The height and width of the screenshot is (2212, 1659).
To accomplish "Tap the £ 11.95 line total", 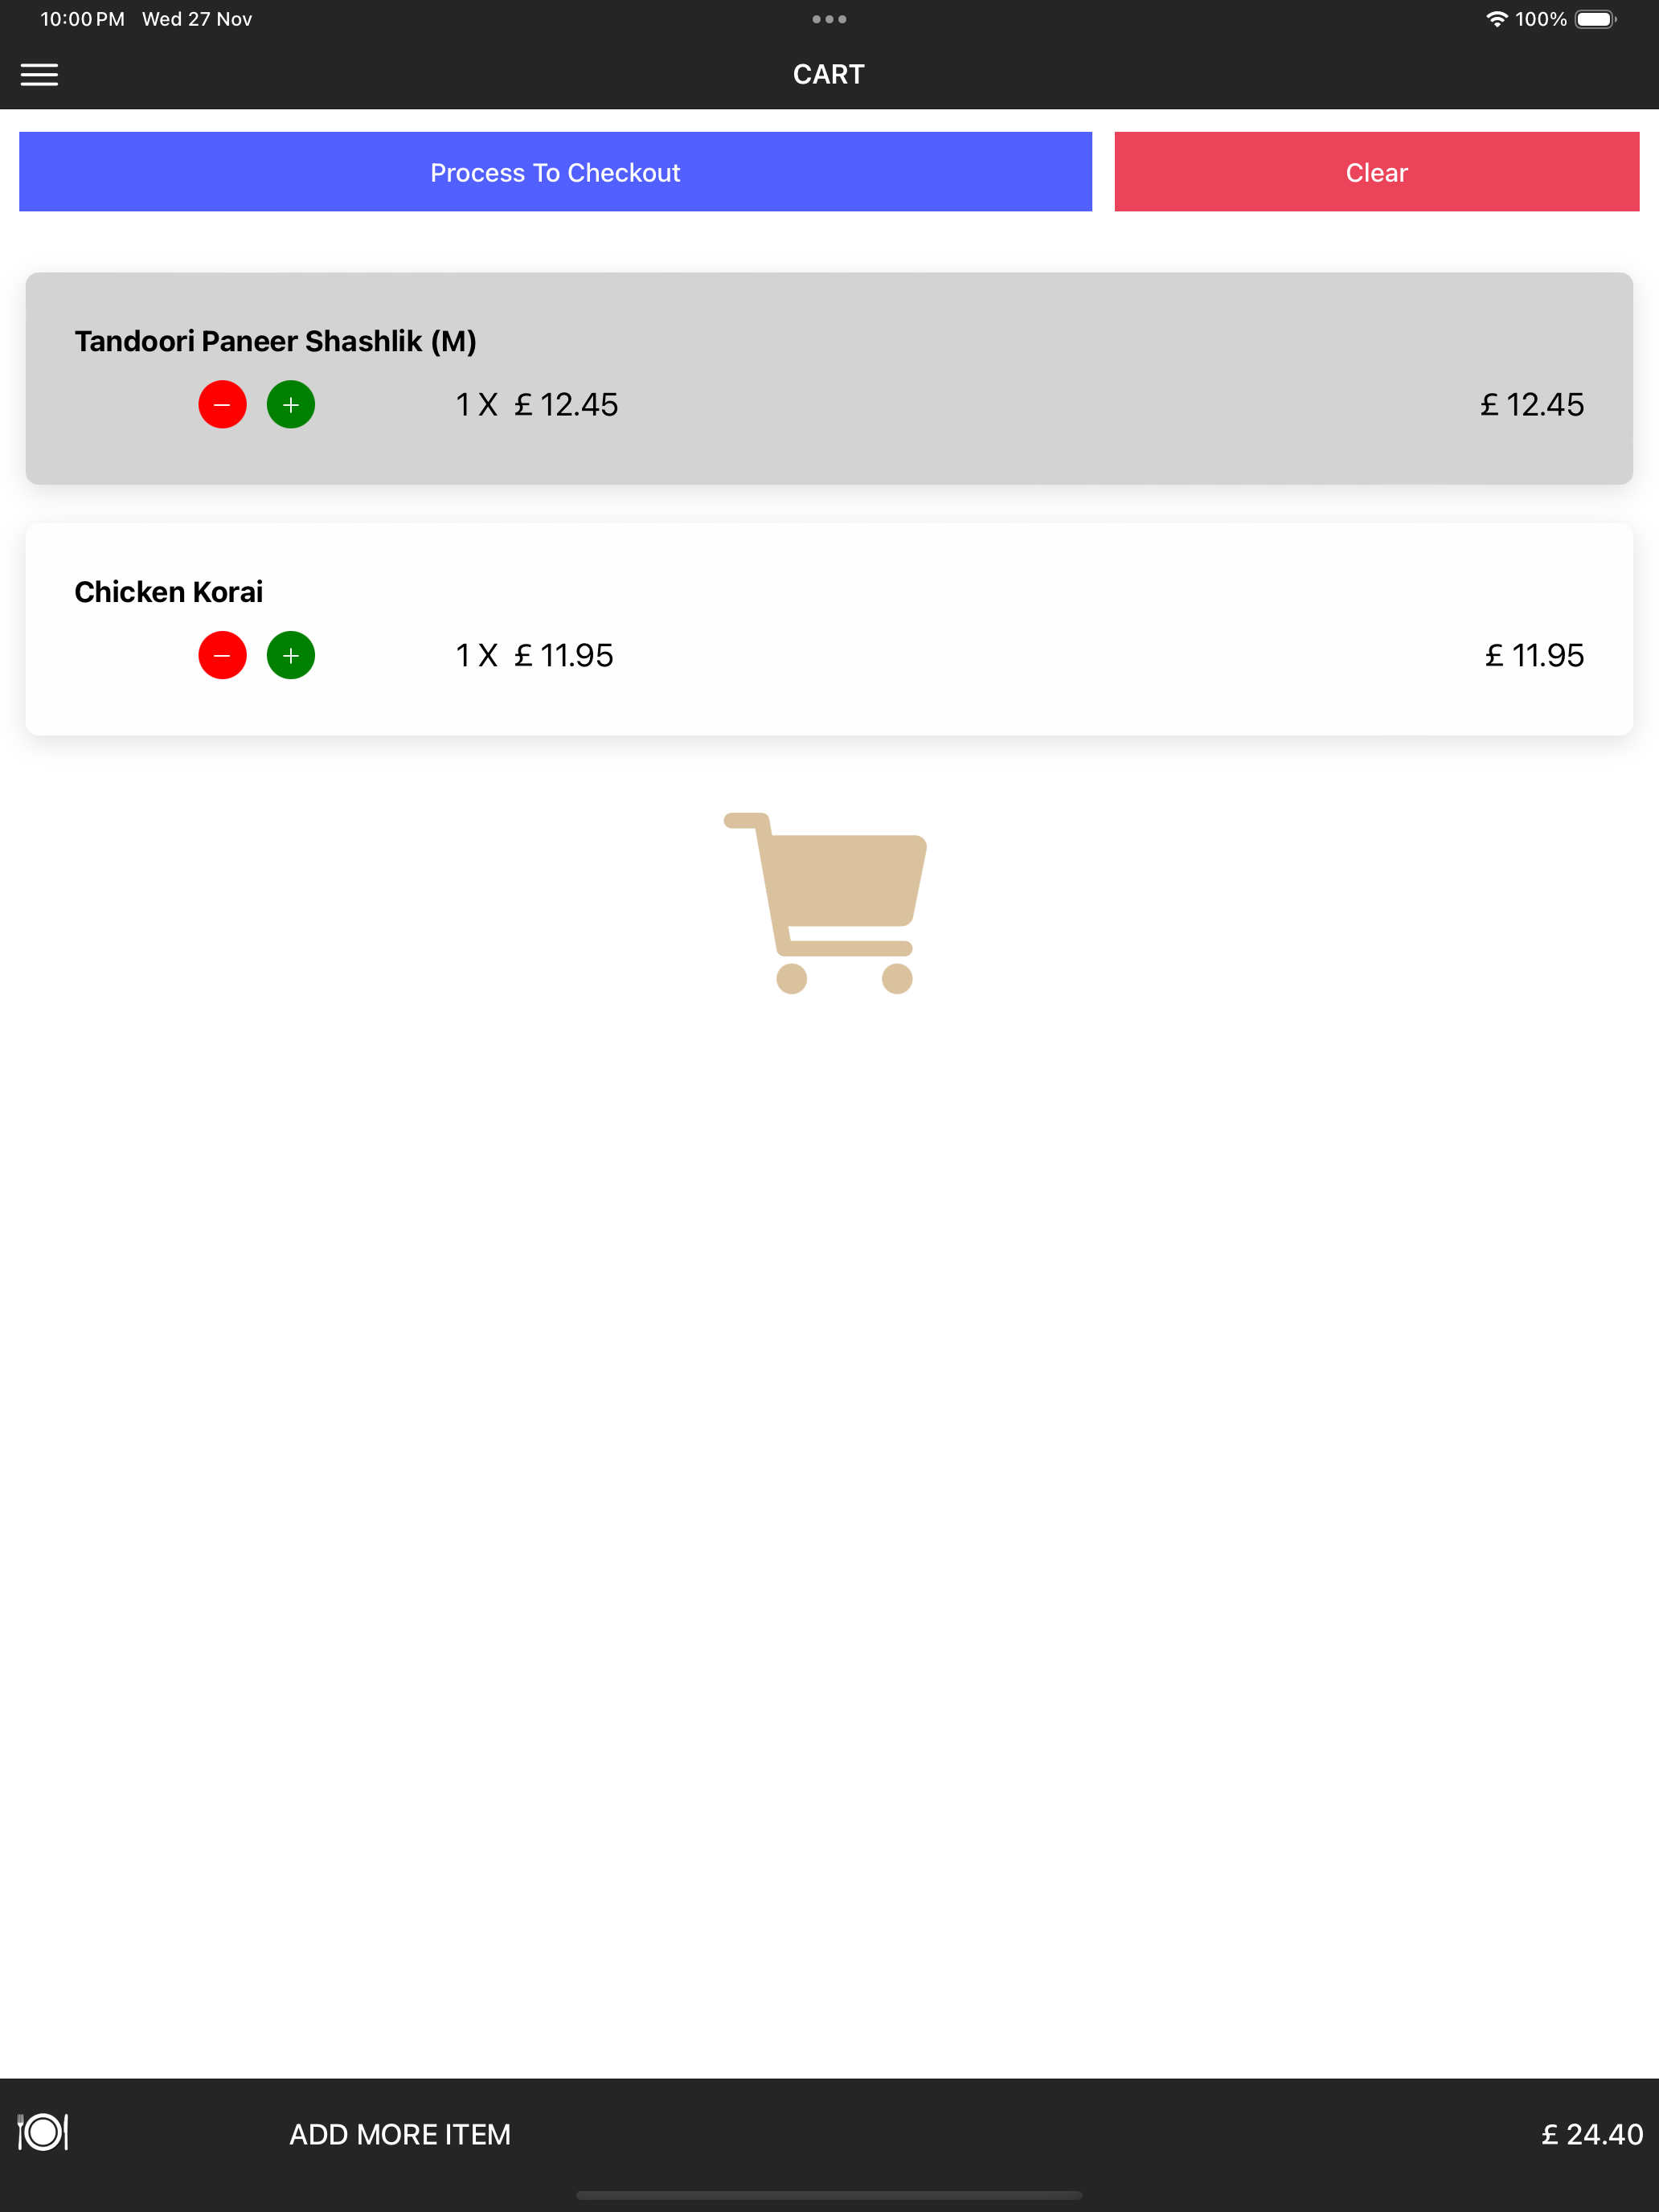I will (1534, 656).
